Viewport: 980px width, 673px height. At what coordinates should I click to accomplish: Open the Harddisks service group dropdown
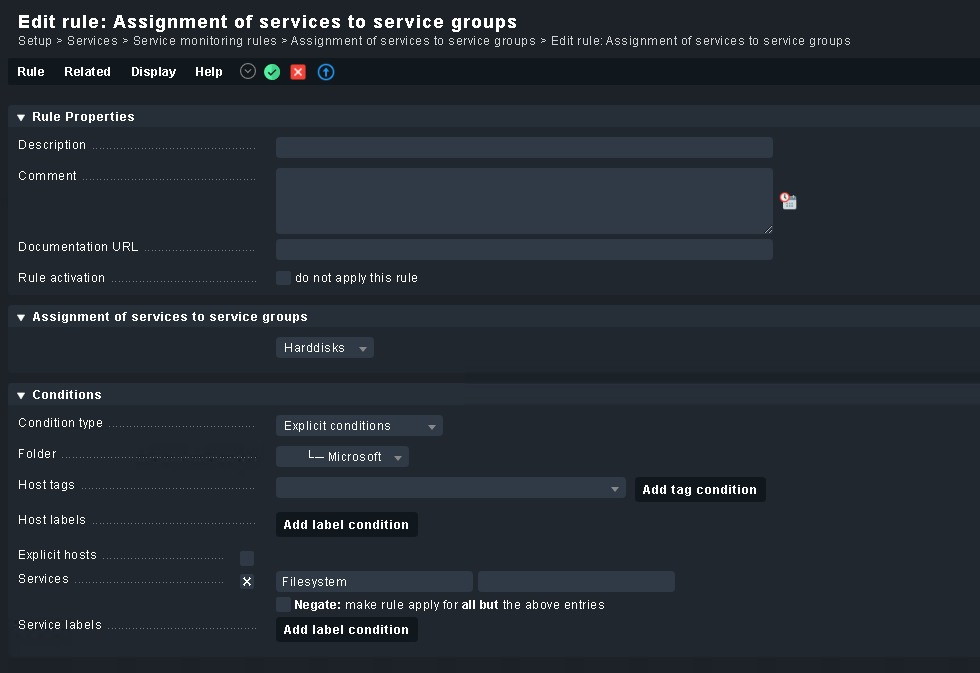324,348
